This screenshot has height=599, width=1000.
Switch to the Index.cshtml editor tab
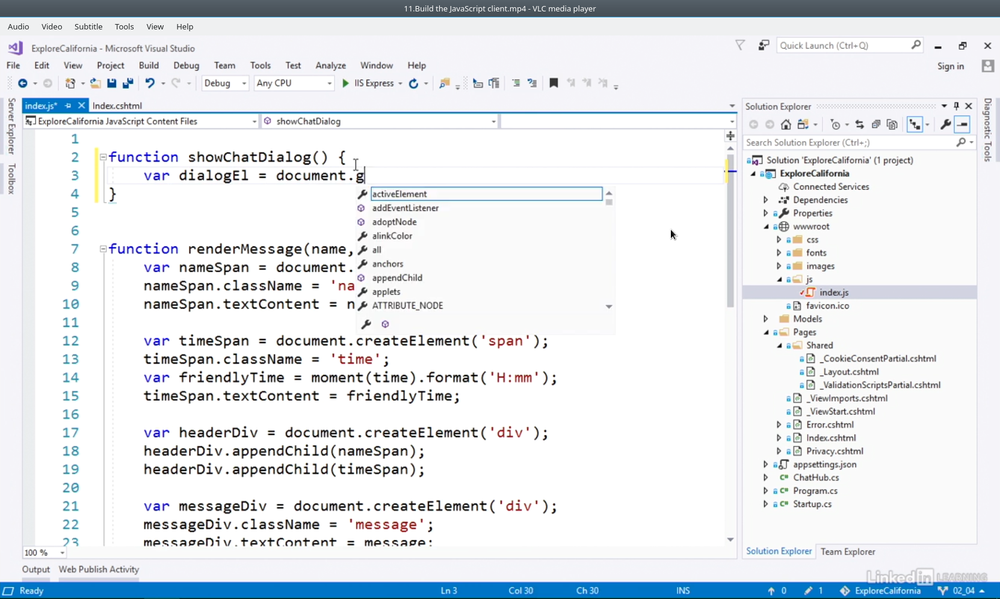pyautogui.click(x=117, y=106)
